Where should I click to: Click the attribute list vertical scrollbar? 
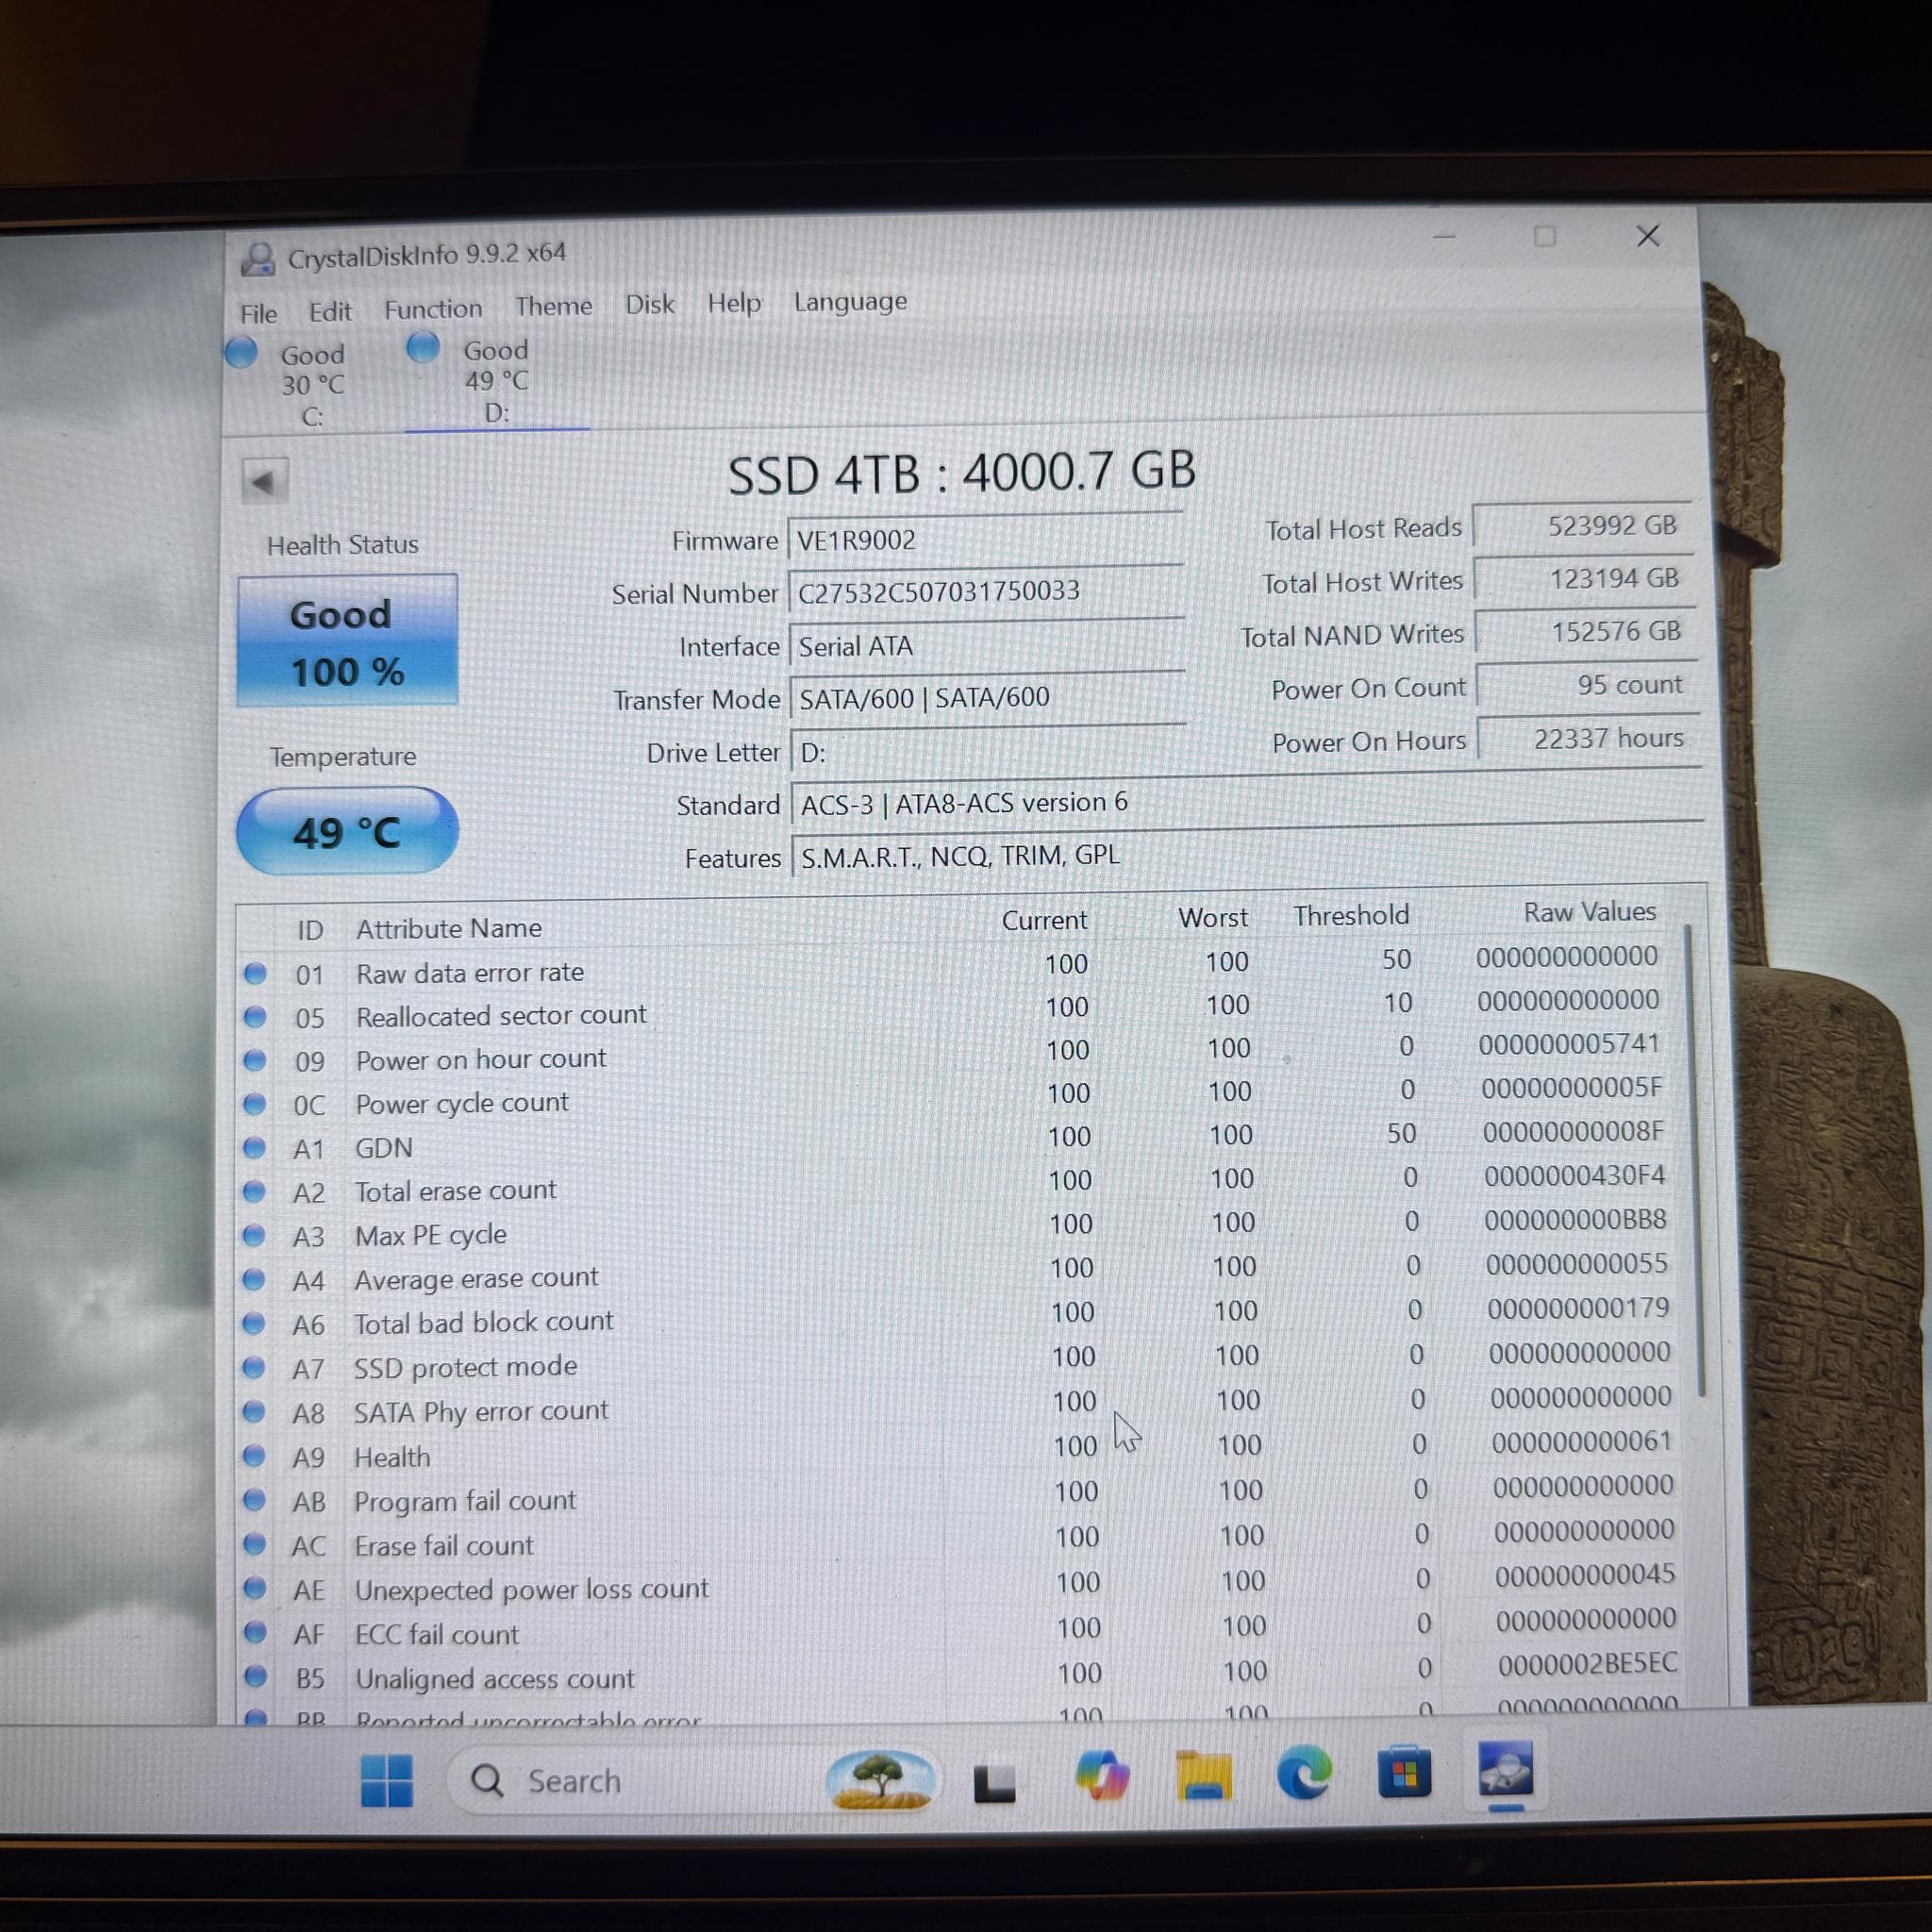[x=1694, y=1160]
